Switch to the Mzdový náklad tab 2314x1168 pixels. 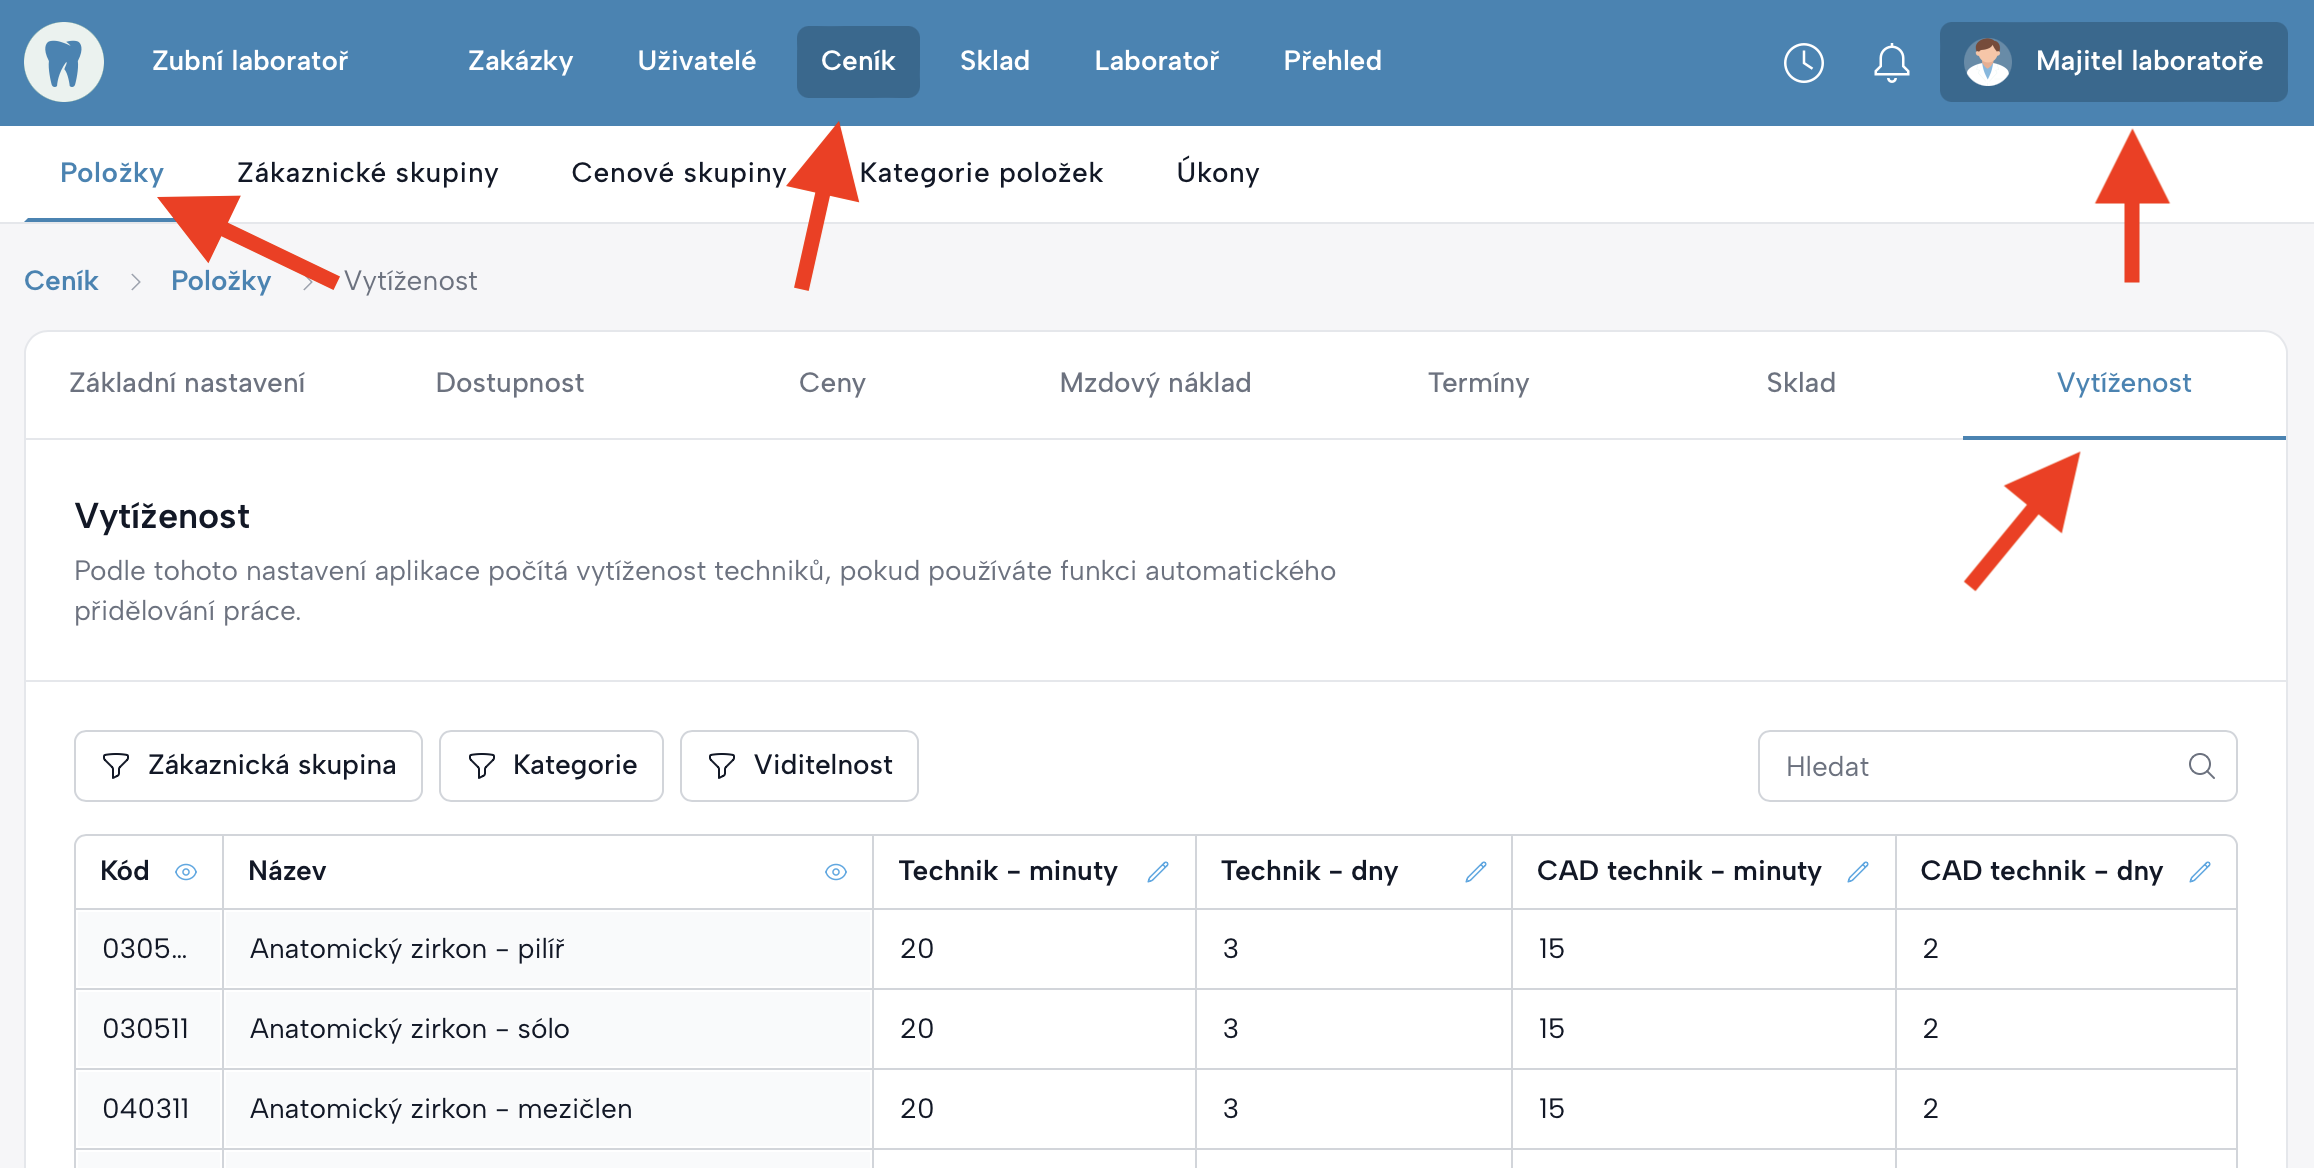[x=1155, y=383]
